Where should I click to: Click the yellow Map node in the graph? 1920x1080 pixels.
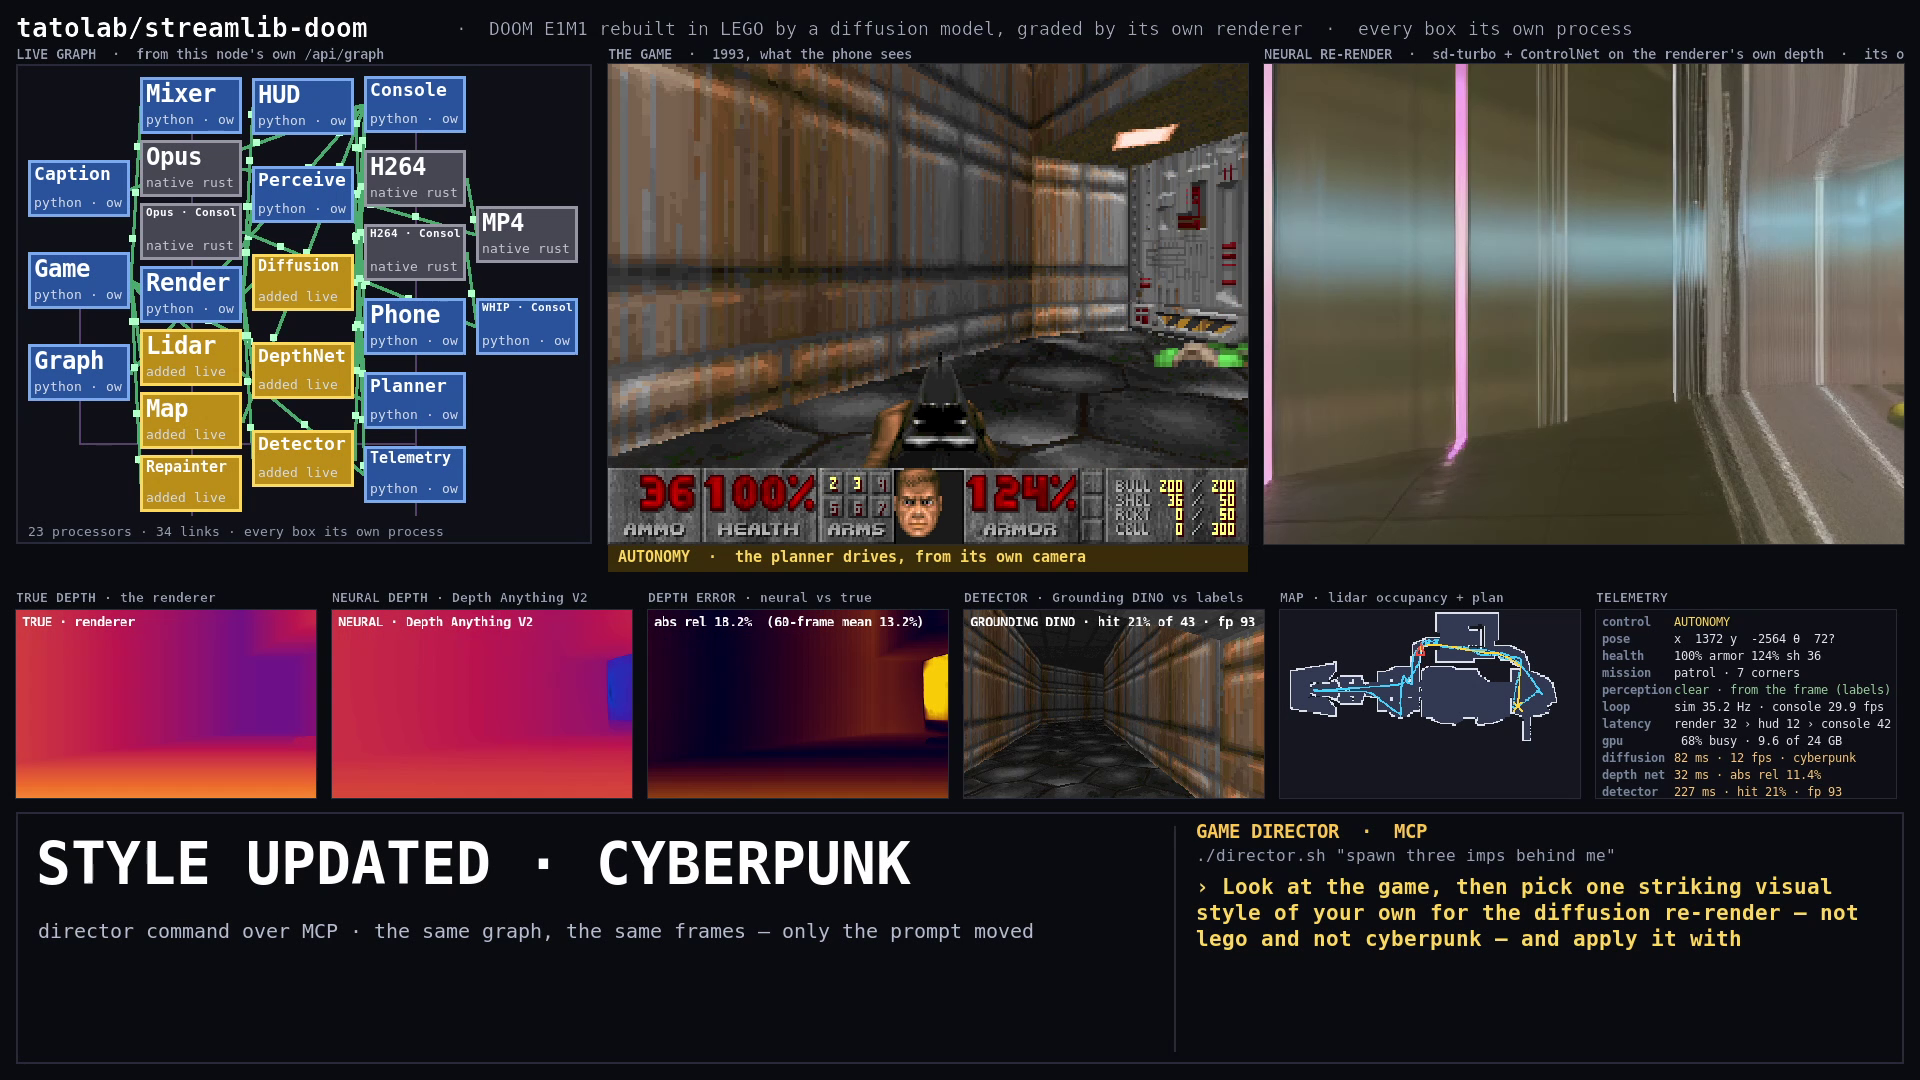[x=190, y=420]
